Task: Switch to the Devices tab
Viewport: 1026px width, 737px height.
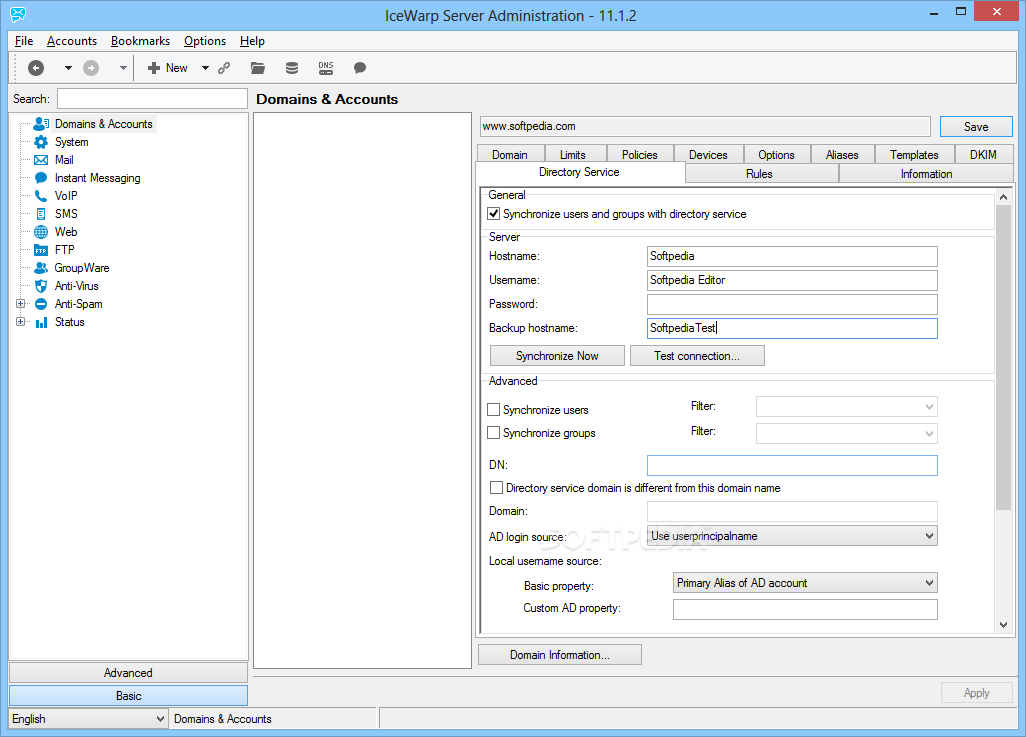Action: click(708, 154)
